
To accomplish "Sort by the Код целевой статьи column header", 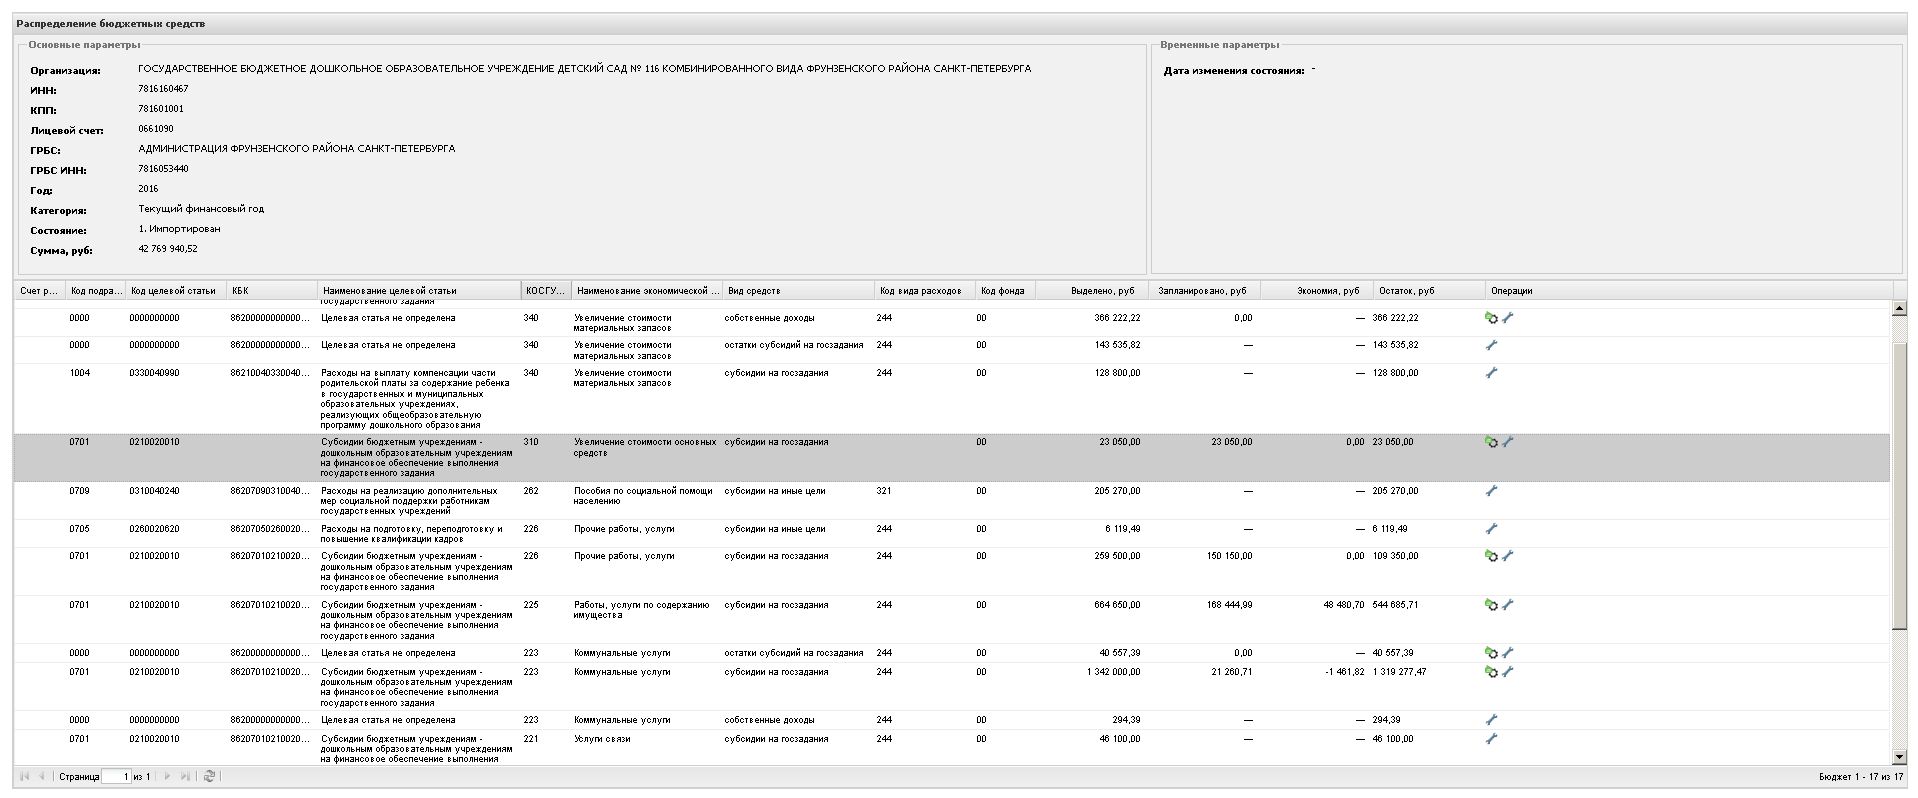I will 176,291.
